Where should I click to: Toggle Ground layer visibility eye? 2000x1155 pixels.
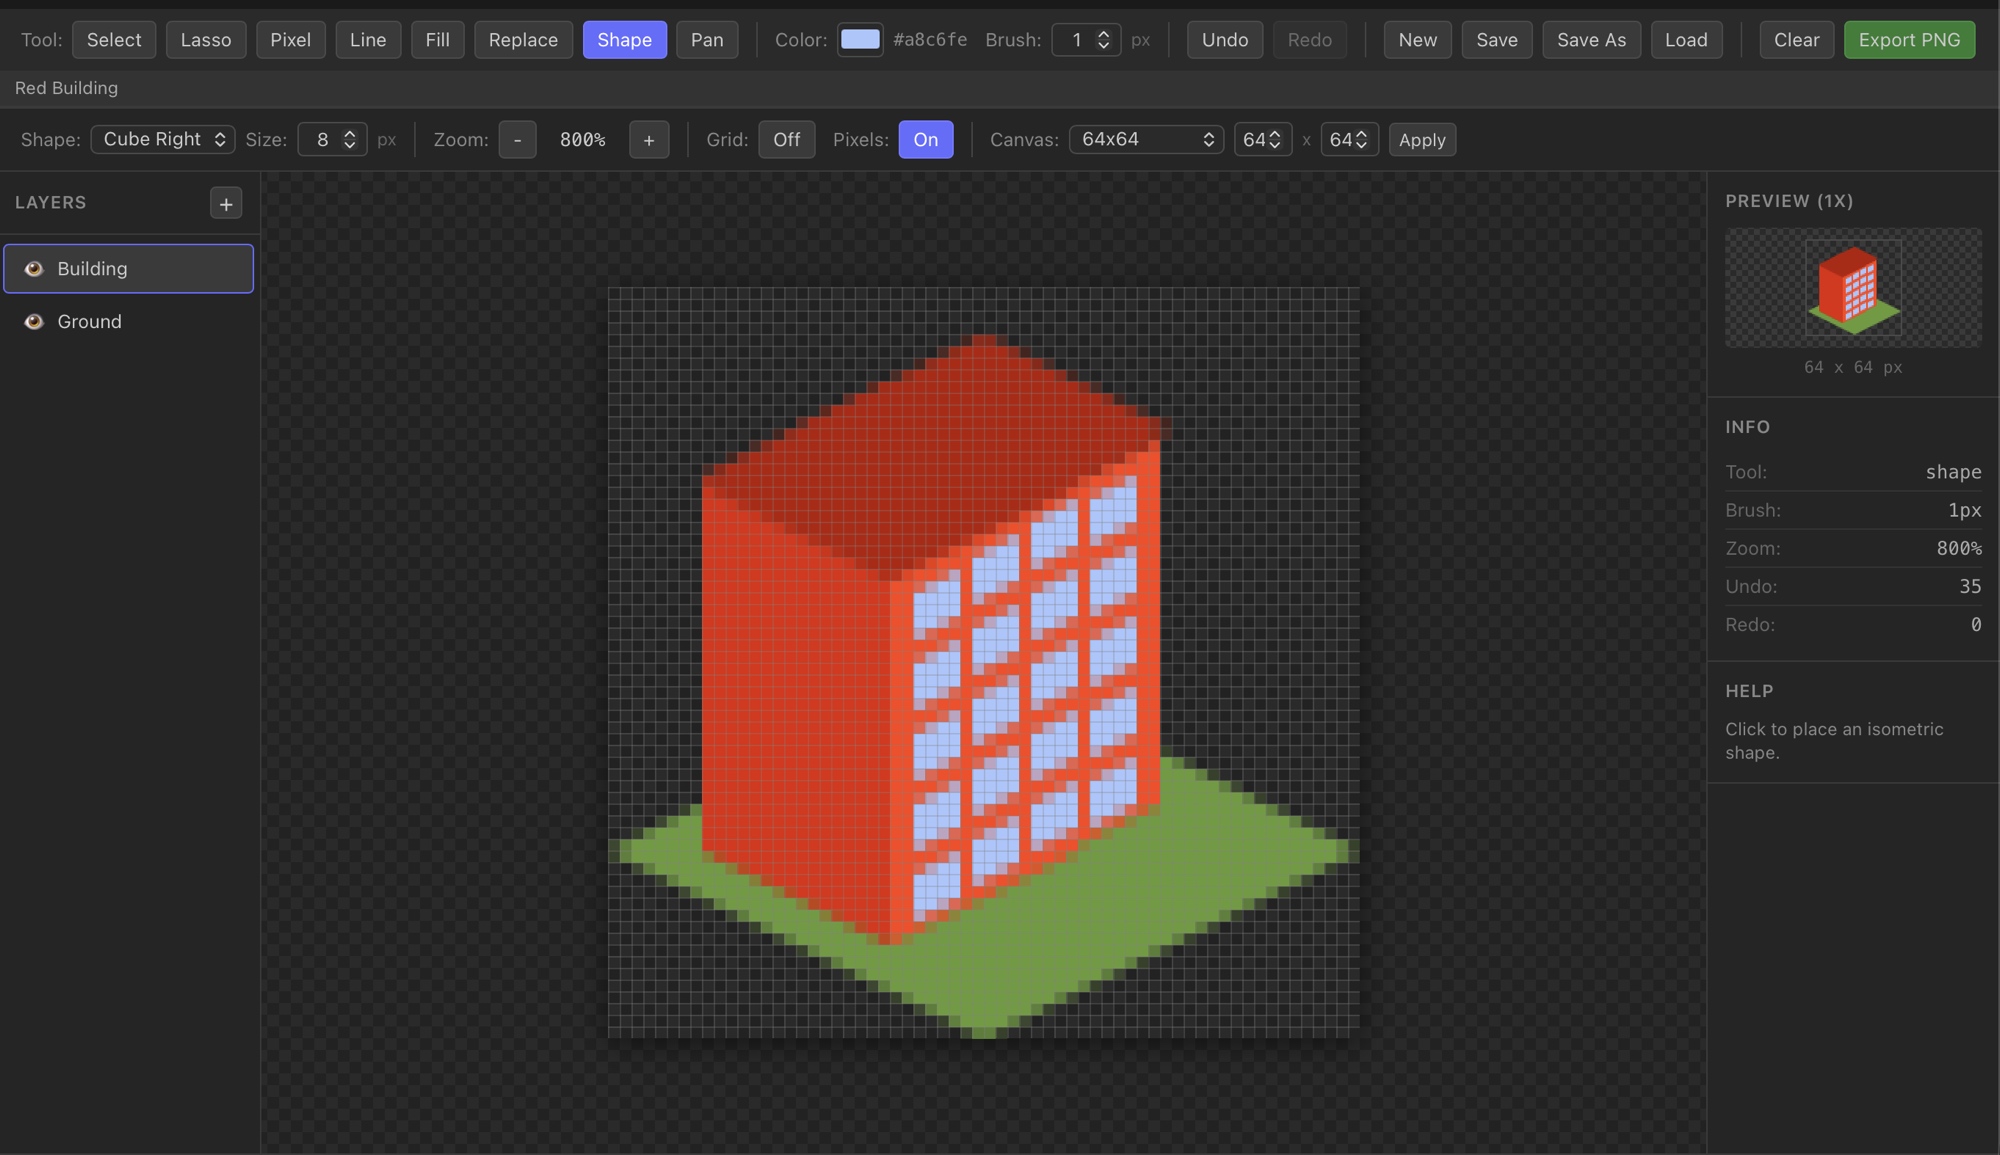(34, 322)
